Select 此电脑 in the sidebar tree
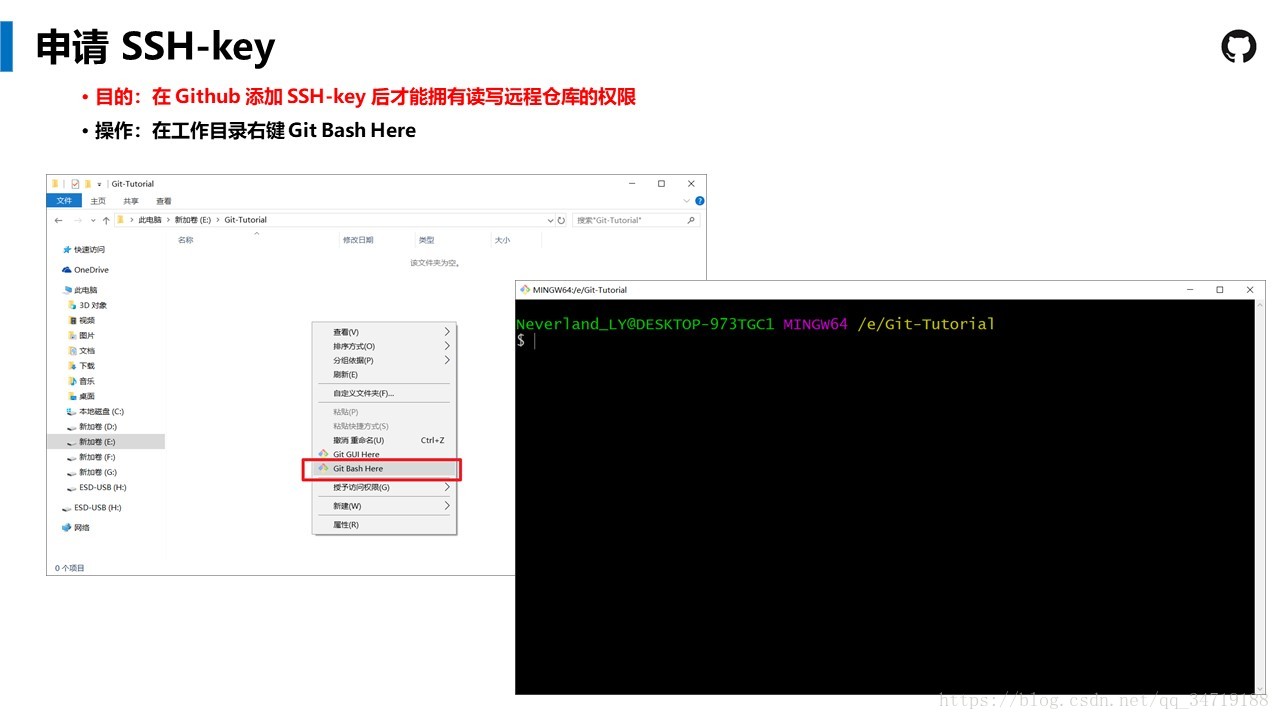 pyautogui.click(x=86, y=290)
